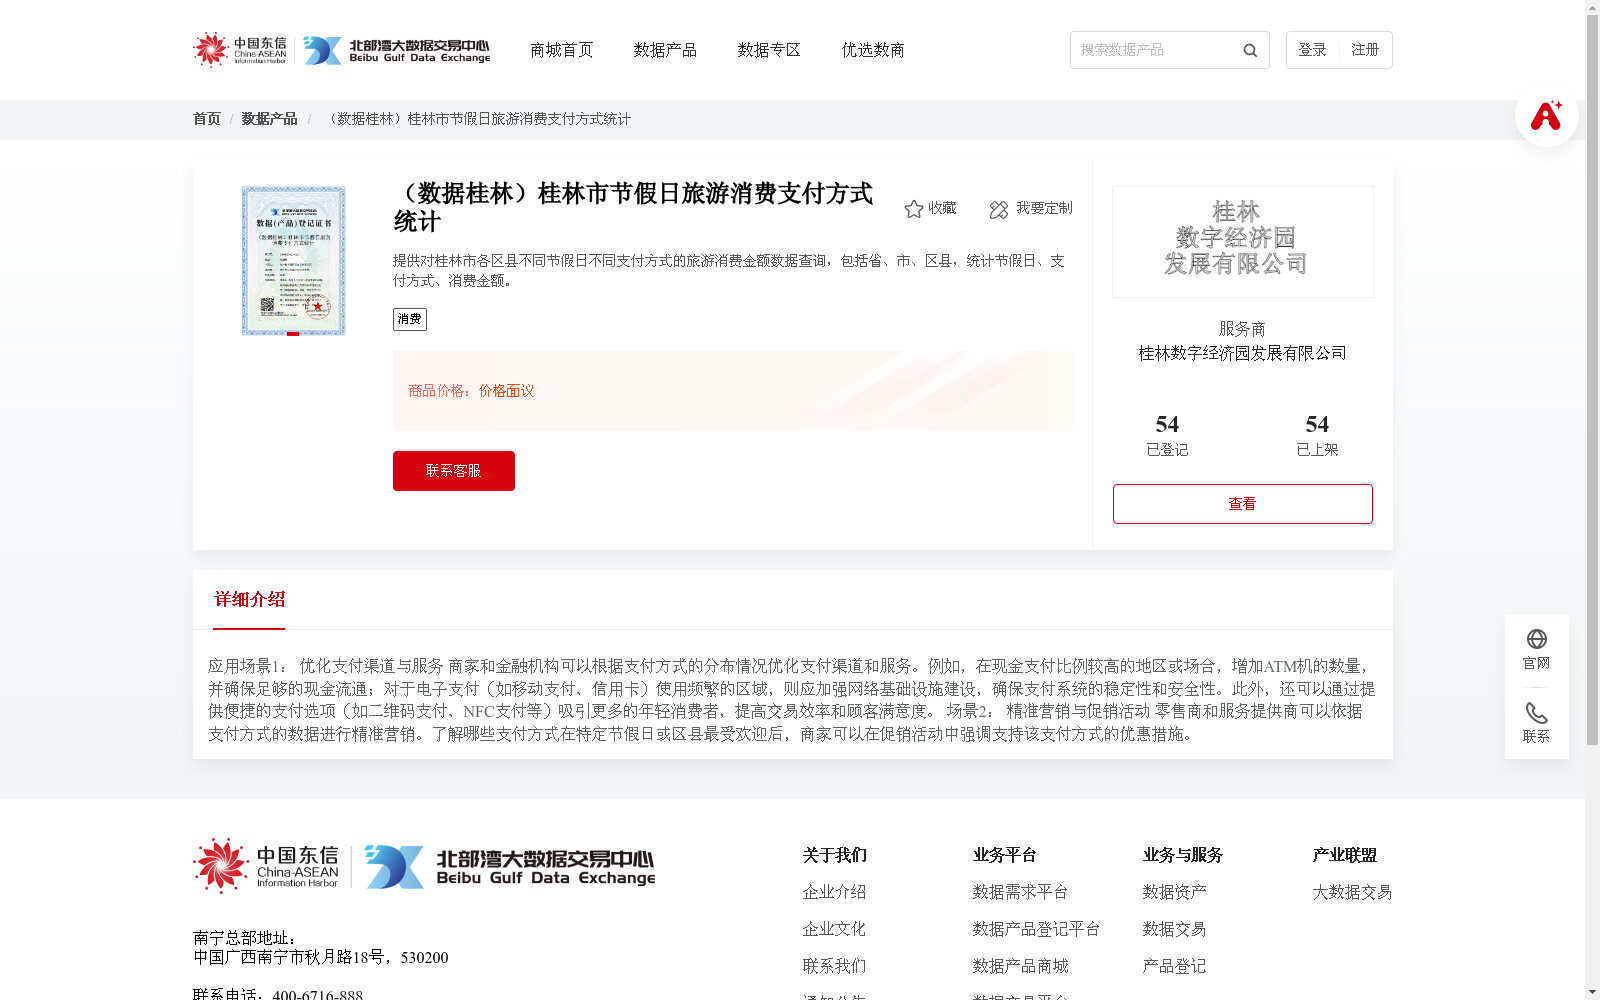This screenshot has width=1600, height=1000.
Task: Click the 消费 category tag
Action: [x=410, y=319]
